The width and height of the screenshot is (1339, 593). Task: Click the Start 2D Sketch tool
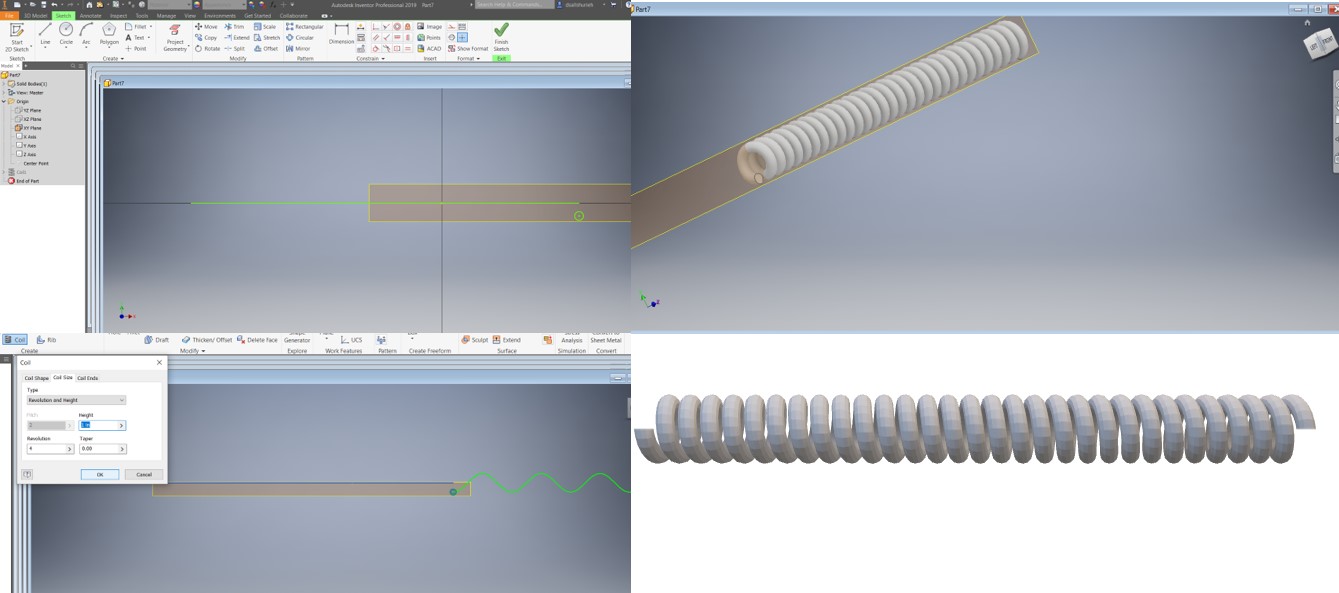[17, 37]
